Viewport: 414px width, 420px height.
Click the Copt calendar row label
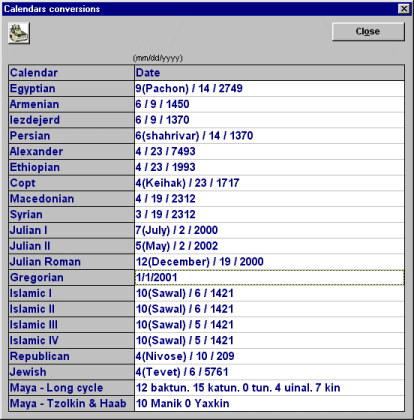[71, 183]
